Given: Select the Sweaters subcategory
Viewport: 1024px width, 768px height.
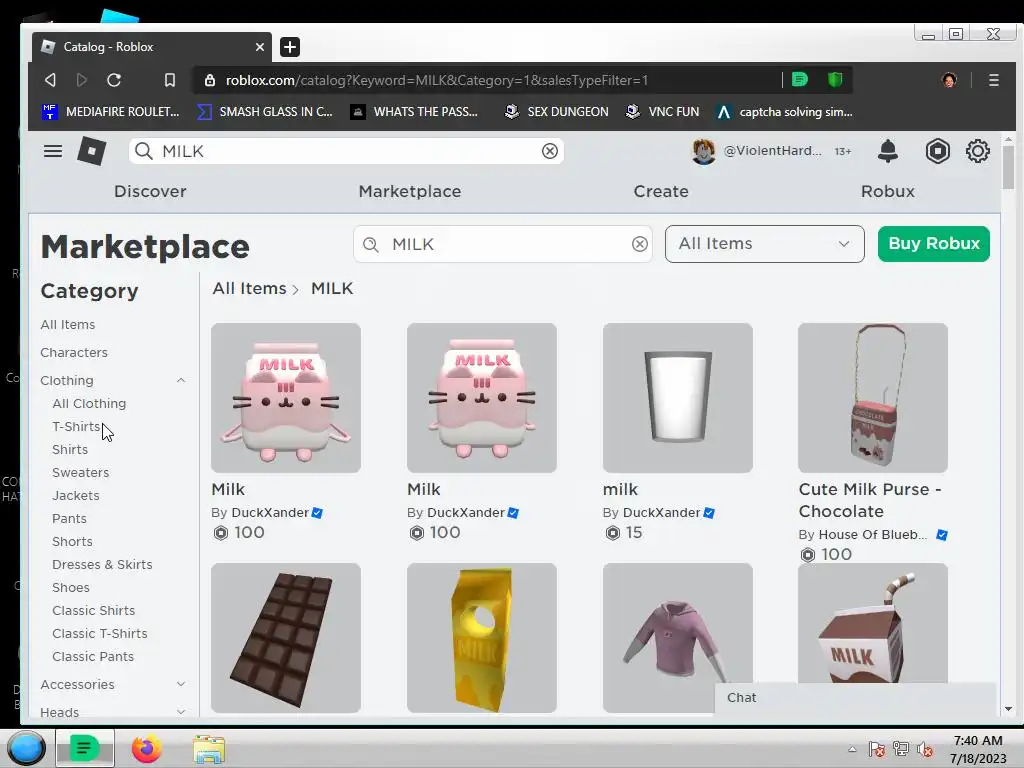Looking at the screenshot, I should [x=80, y=473].
